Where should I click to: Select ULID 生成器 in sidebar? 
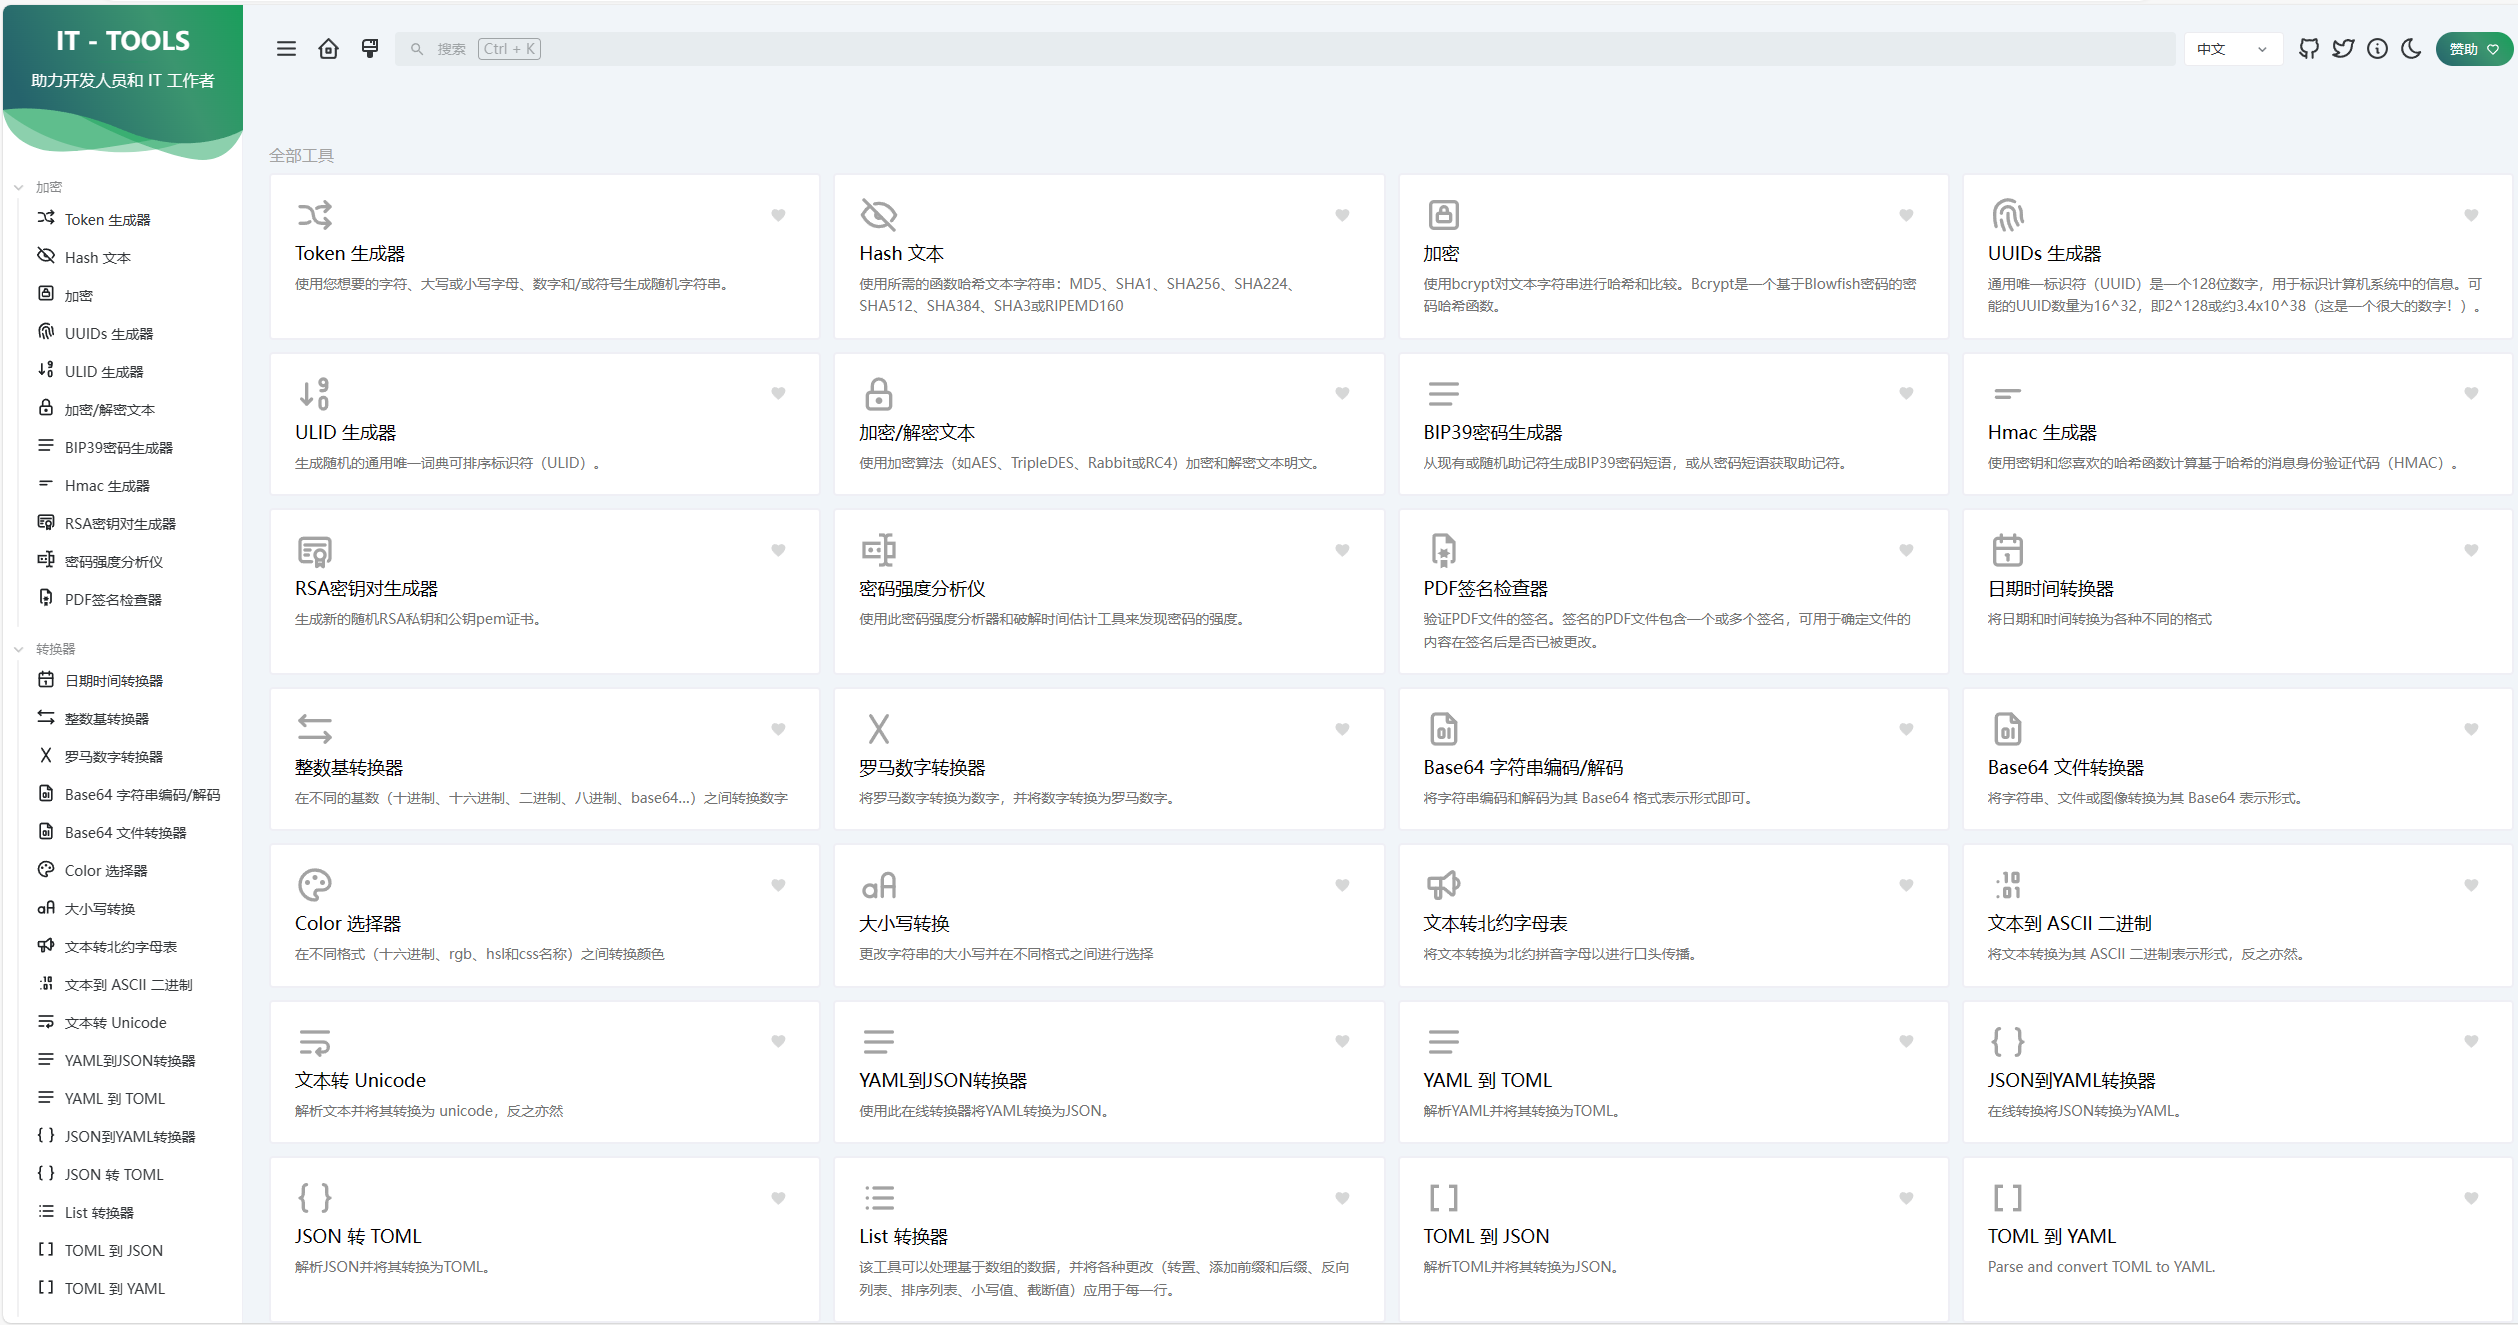pyautogui.click(x=104, y=372)
